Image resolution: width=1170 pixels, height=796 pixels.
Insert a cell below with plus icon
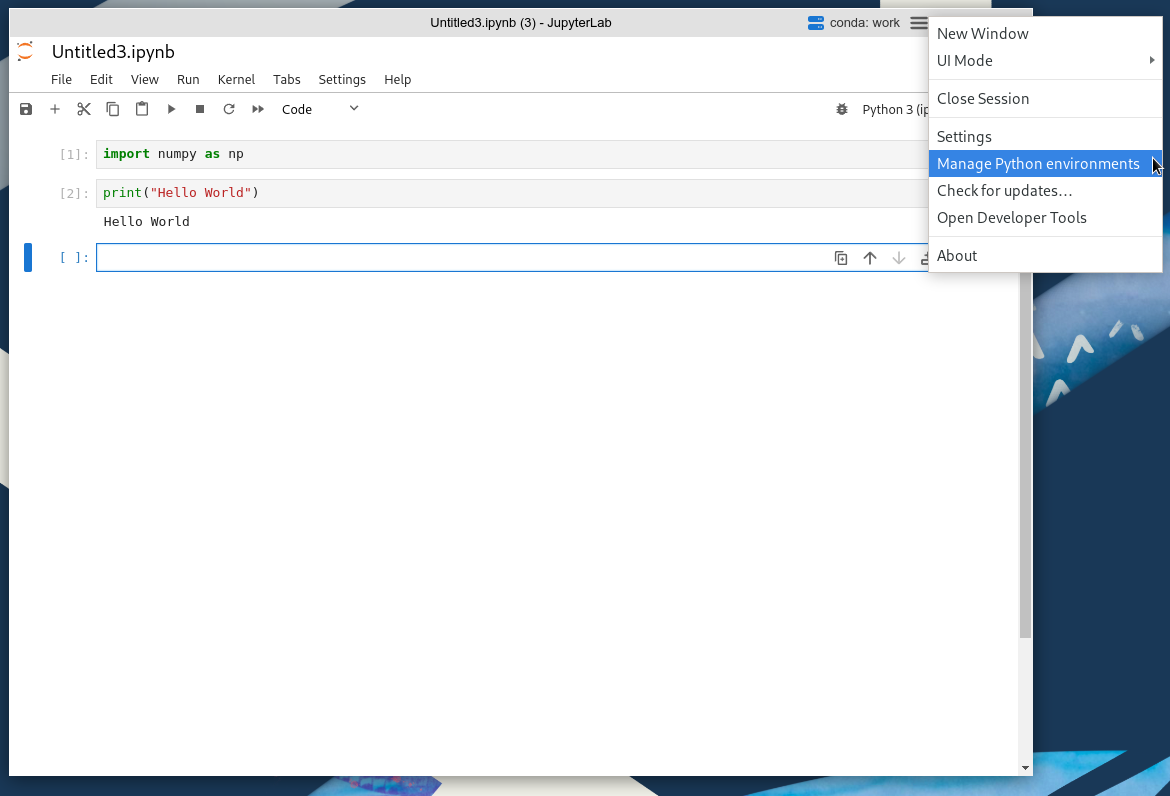coord(54,109)
